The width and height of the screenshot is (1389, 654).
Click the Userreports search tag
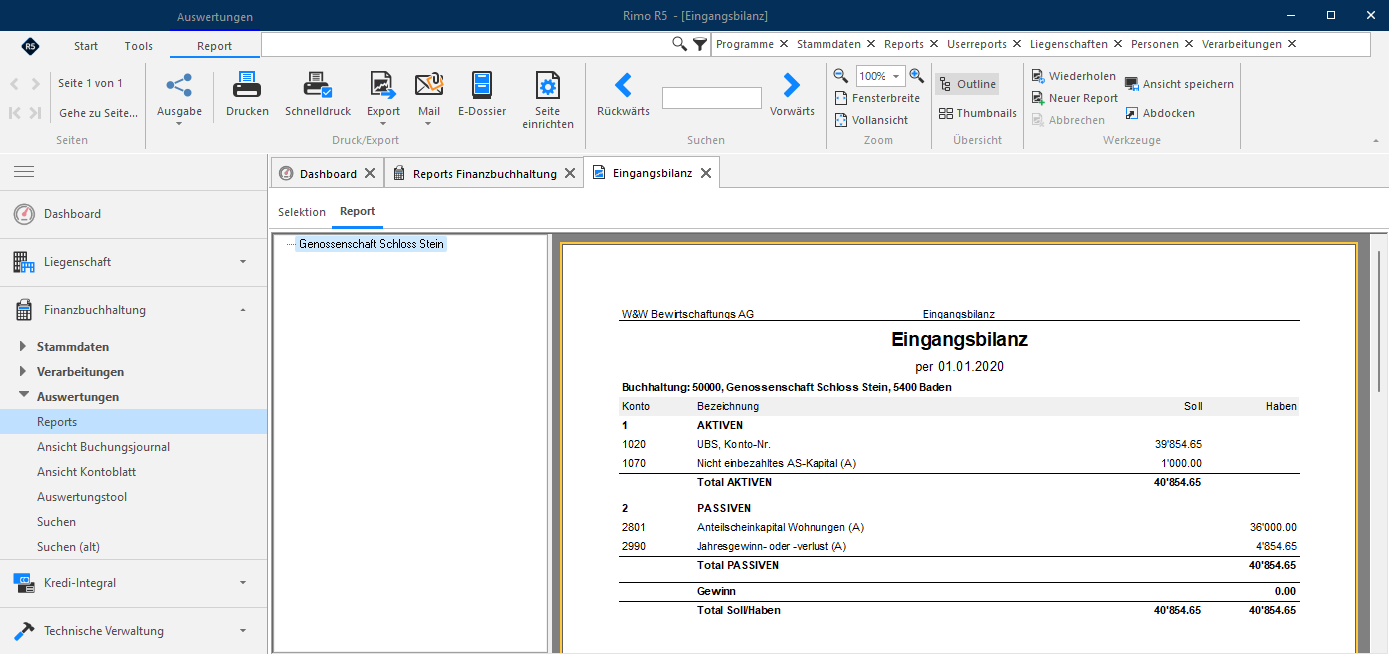(x=977, y=44)
